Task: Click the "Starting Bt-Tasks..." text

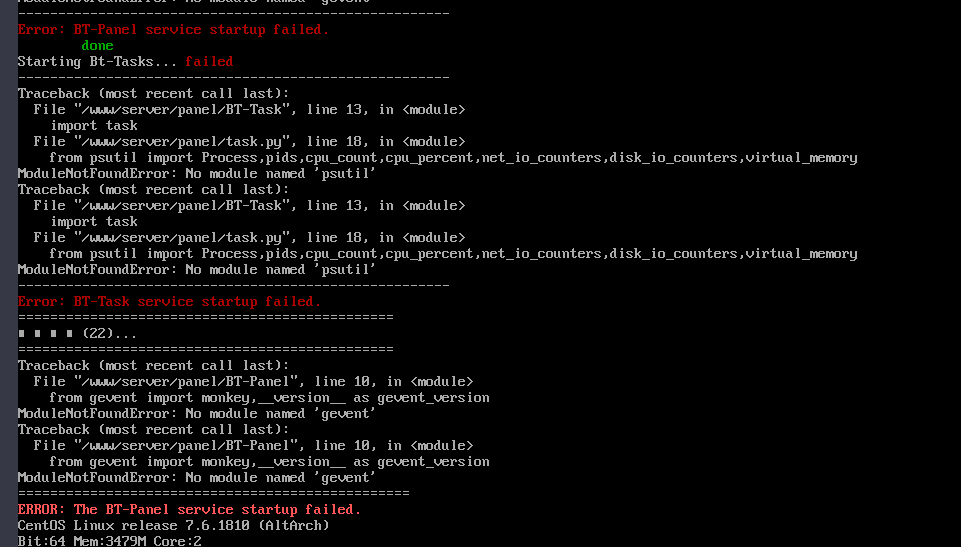Action: coord(97,61)
